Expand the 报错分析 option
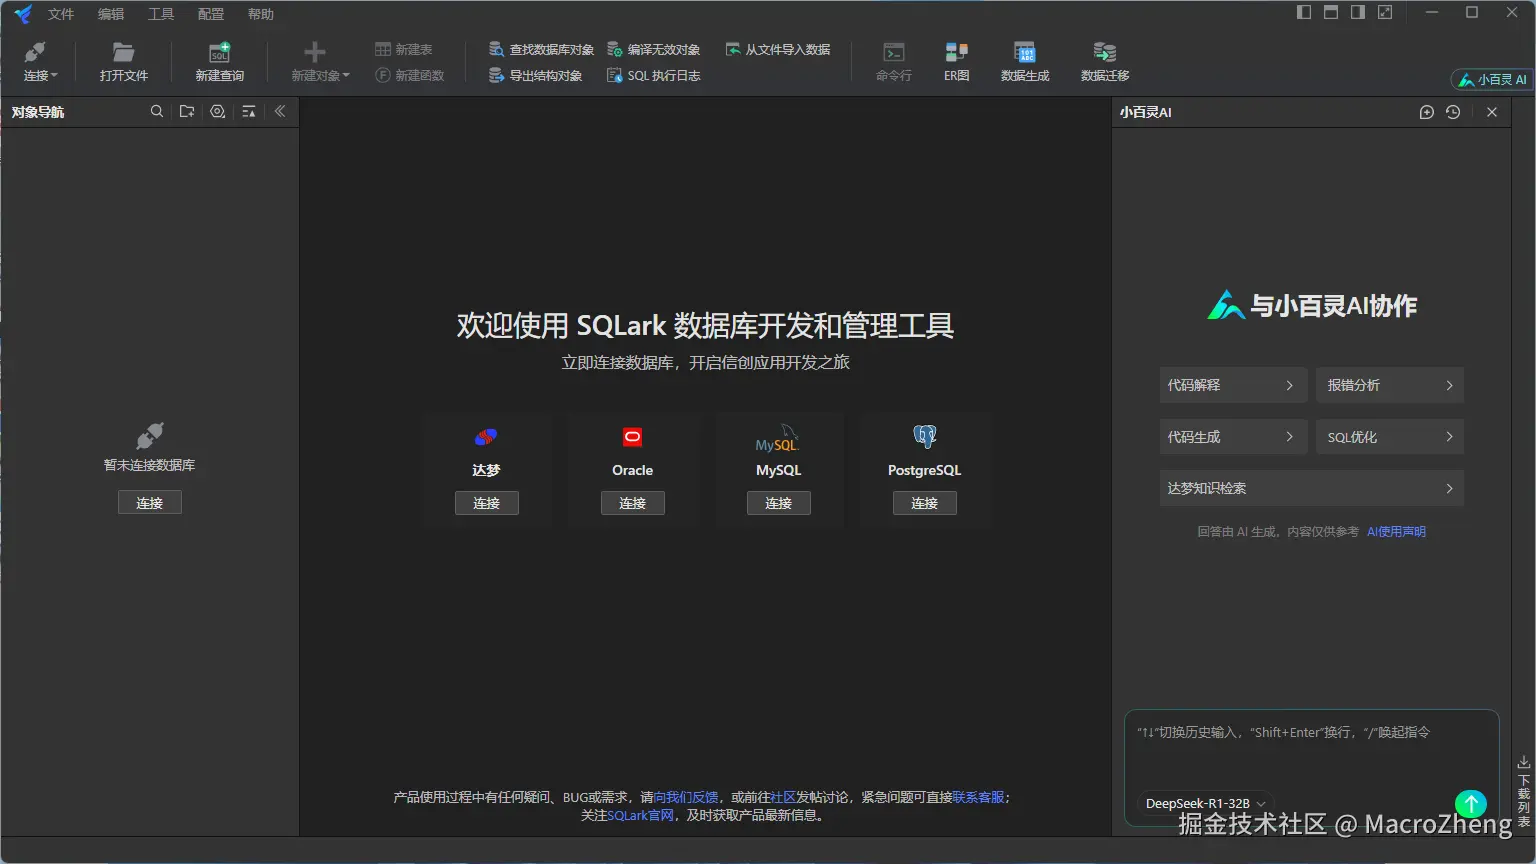Screen dimensions: 1536x864 coord(1390,385)
